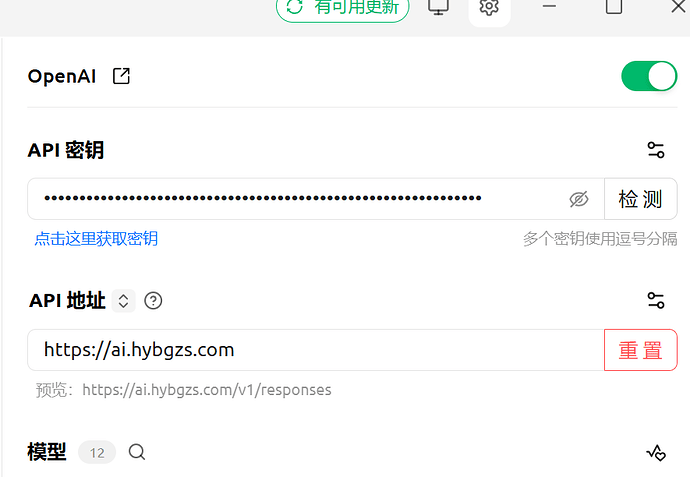Show the hidden API key with eye icon
This screenshot has height=477, width=690.
point(579,199)
